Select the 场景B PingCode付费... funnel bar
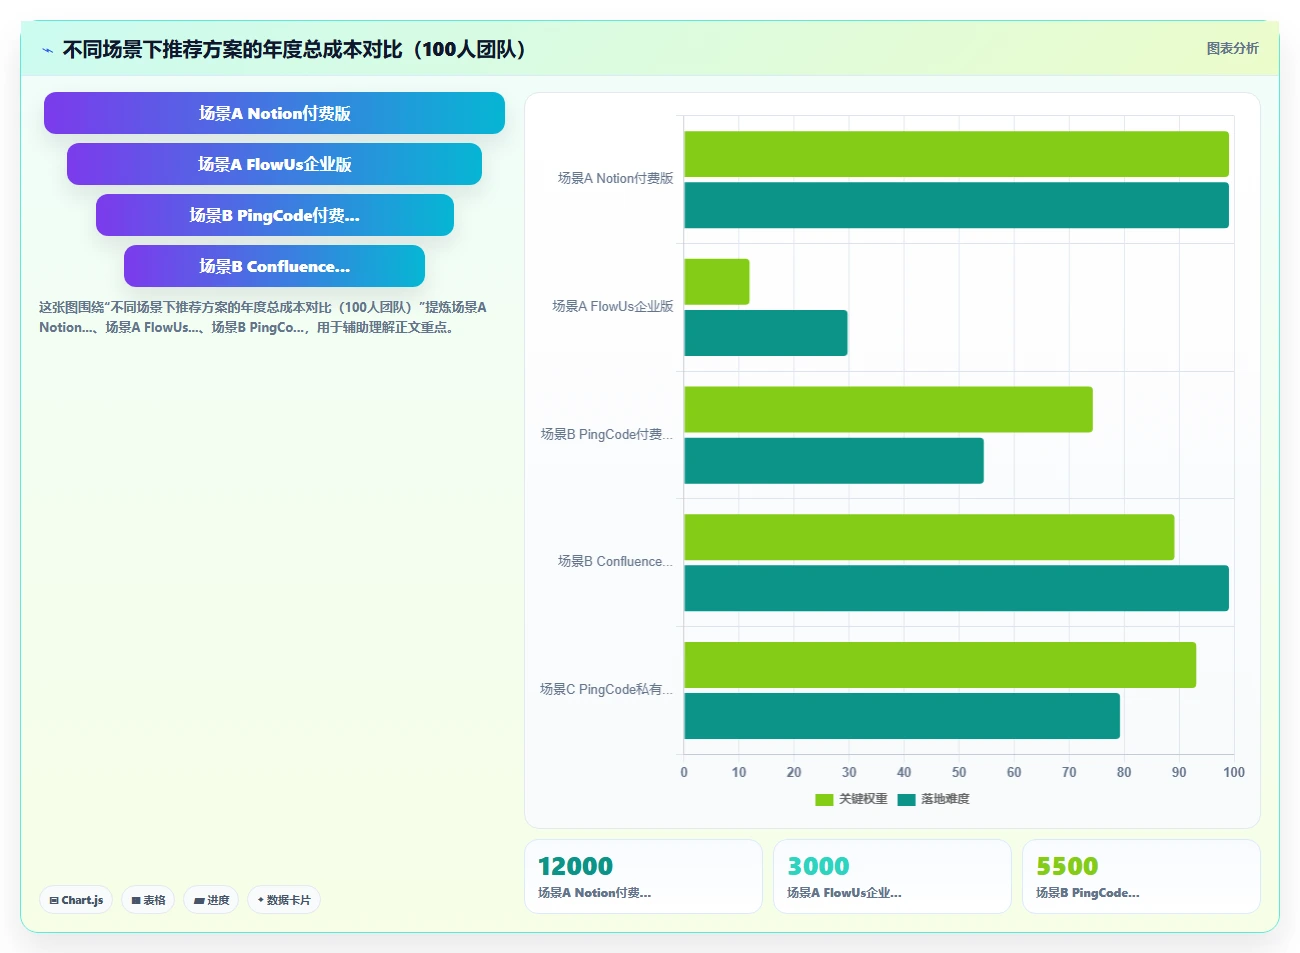Image resolution: width=1300 pixels, height=953 pixels. 274,215
